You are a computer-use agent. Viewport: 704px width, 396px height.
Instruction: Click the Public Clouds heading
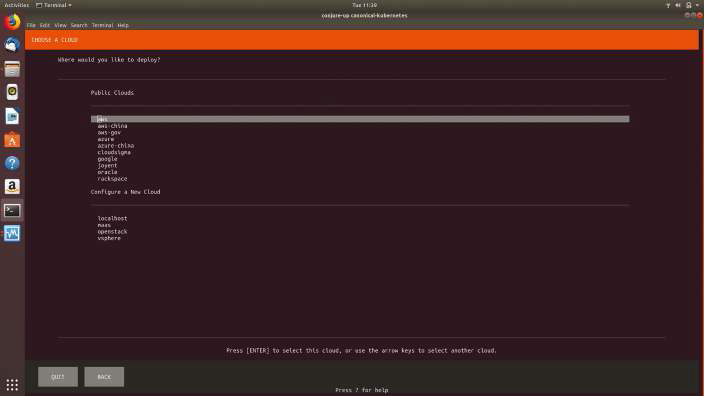(112, 92)
